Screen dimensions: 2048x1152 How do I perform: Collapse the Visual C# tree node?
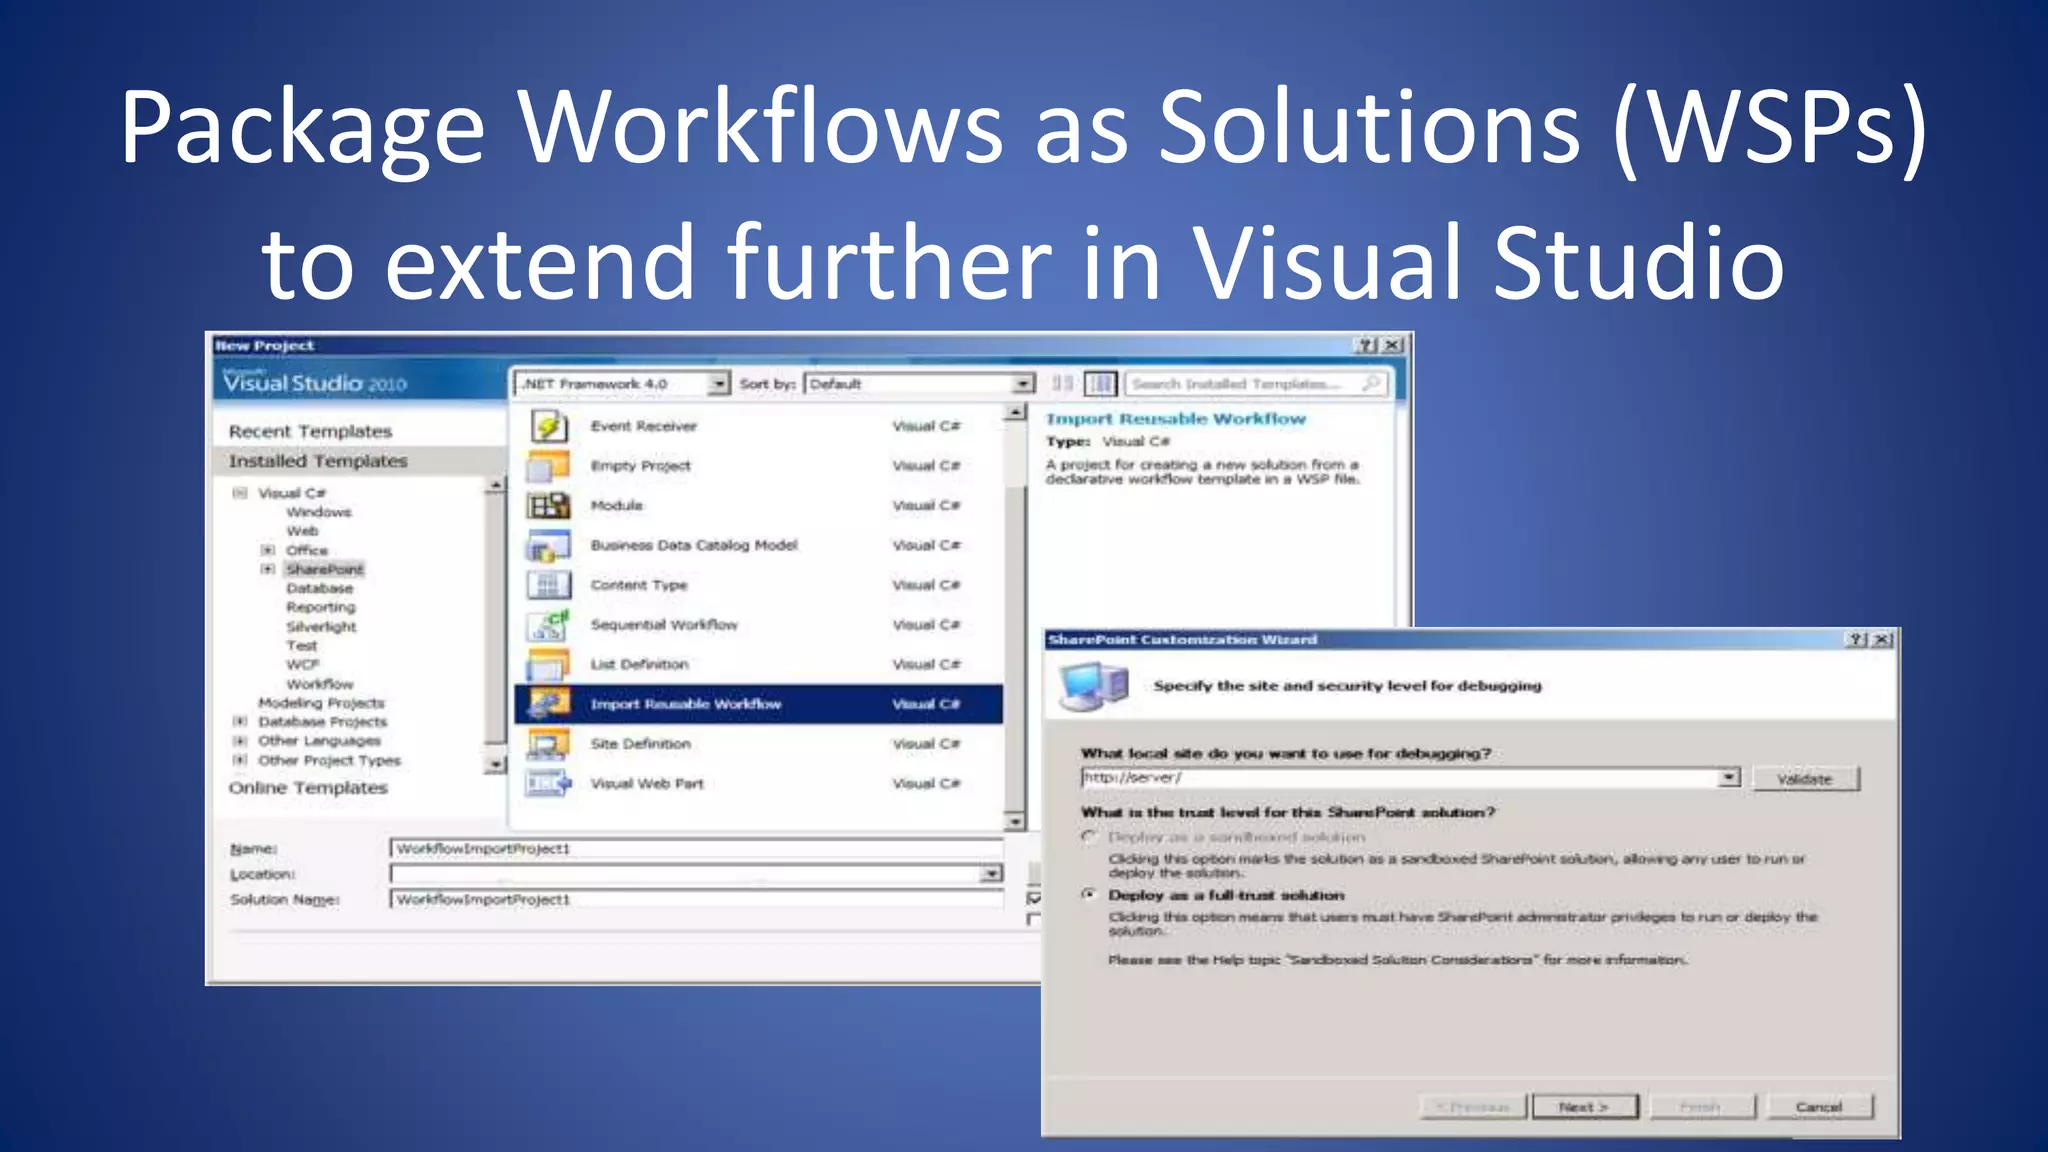(x=240, y=493)
